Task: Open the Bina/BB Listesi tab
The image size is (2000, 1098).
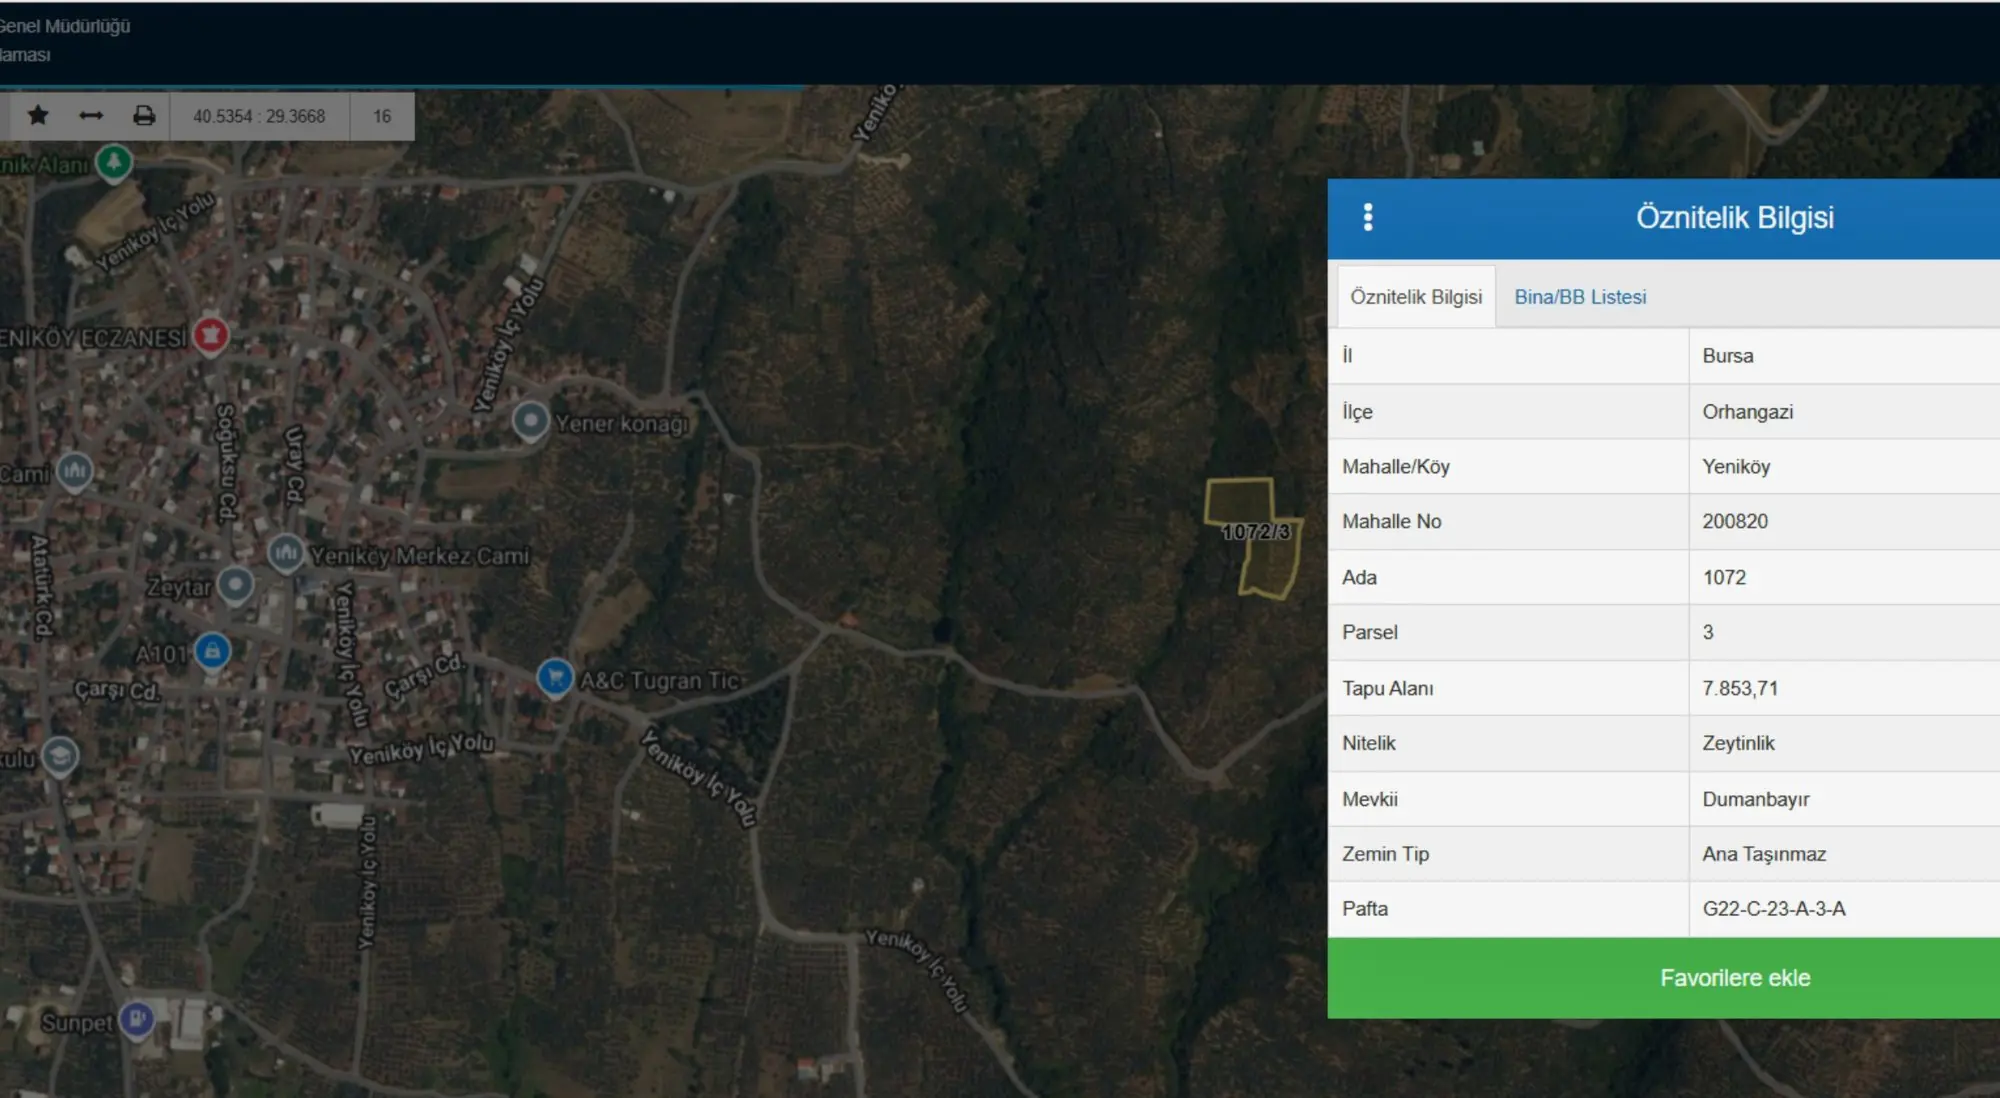Action: coord(1580,297)
